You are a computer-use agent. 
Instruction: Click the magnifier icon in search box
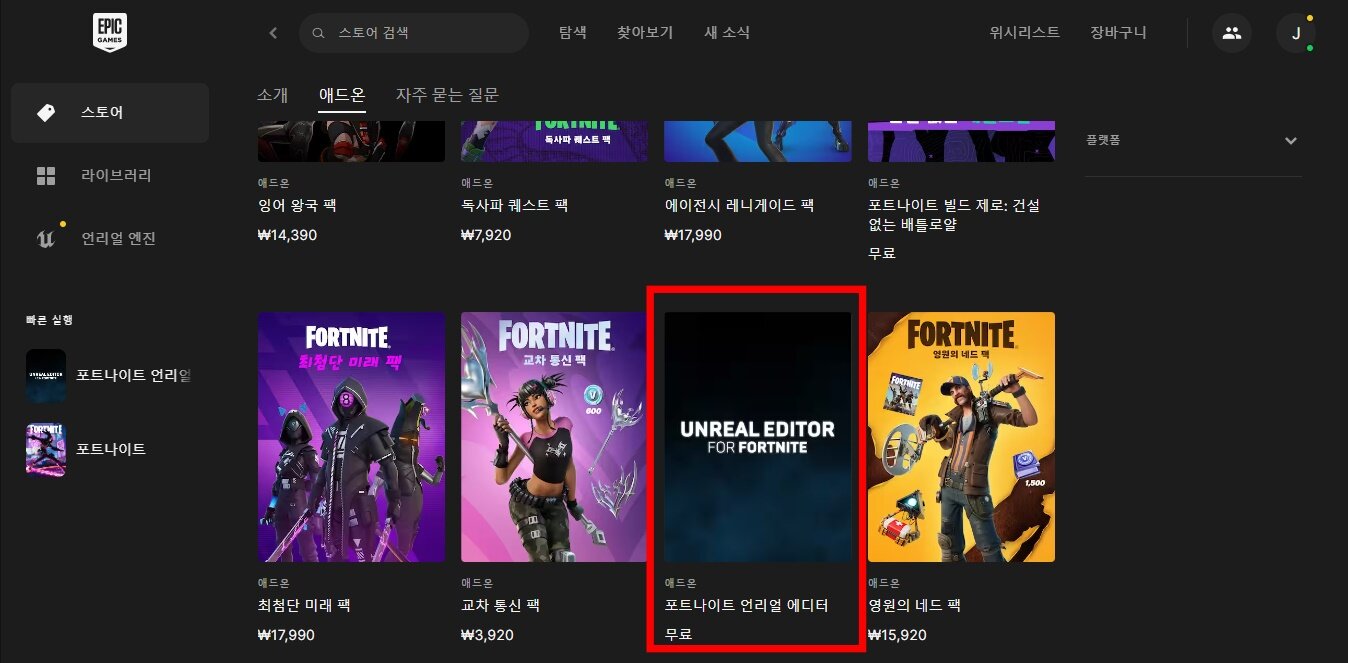pyautogui.click(x=319, y=33)
